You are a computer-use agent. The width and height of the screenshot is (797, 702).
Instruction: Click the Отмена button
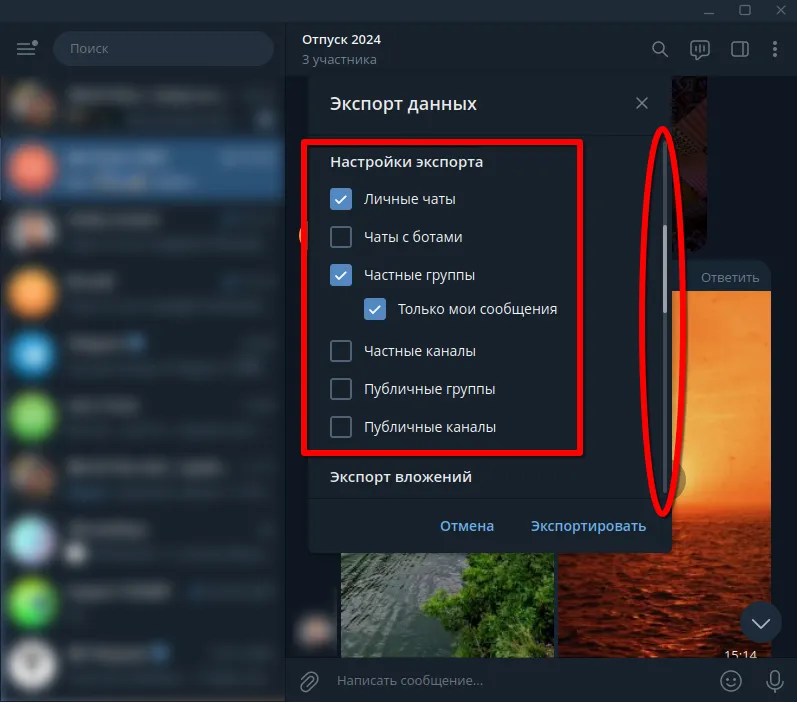coord(467,526)
